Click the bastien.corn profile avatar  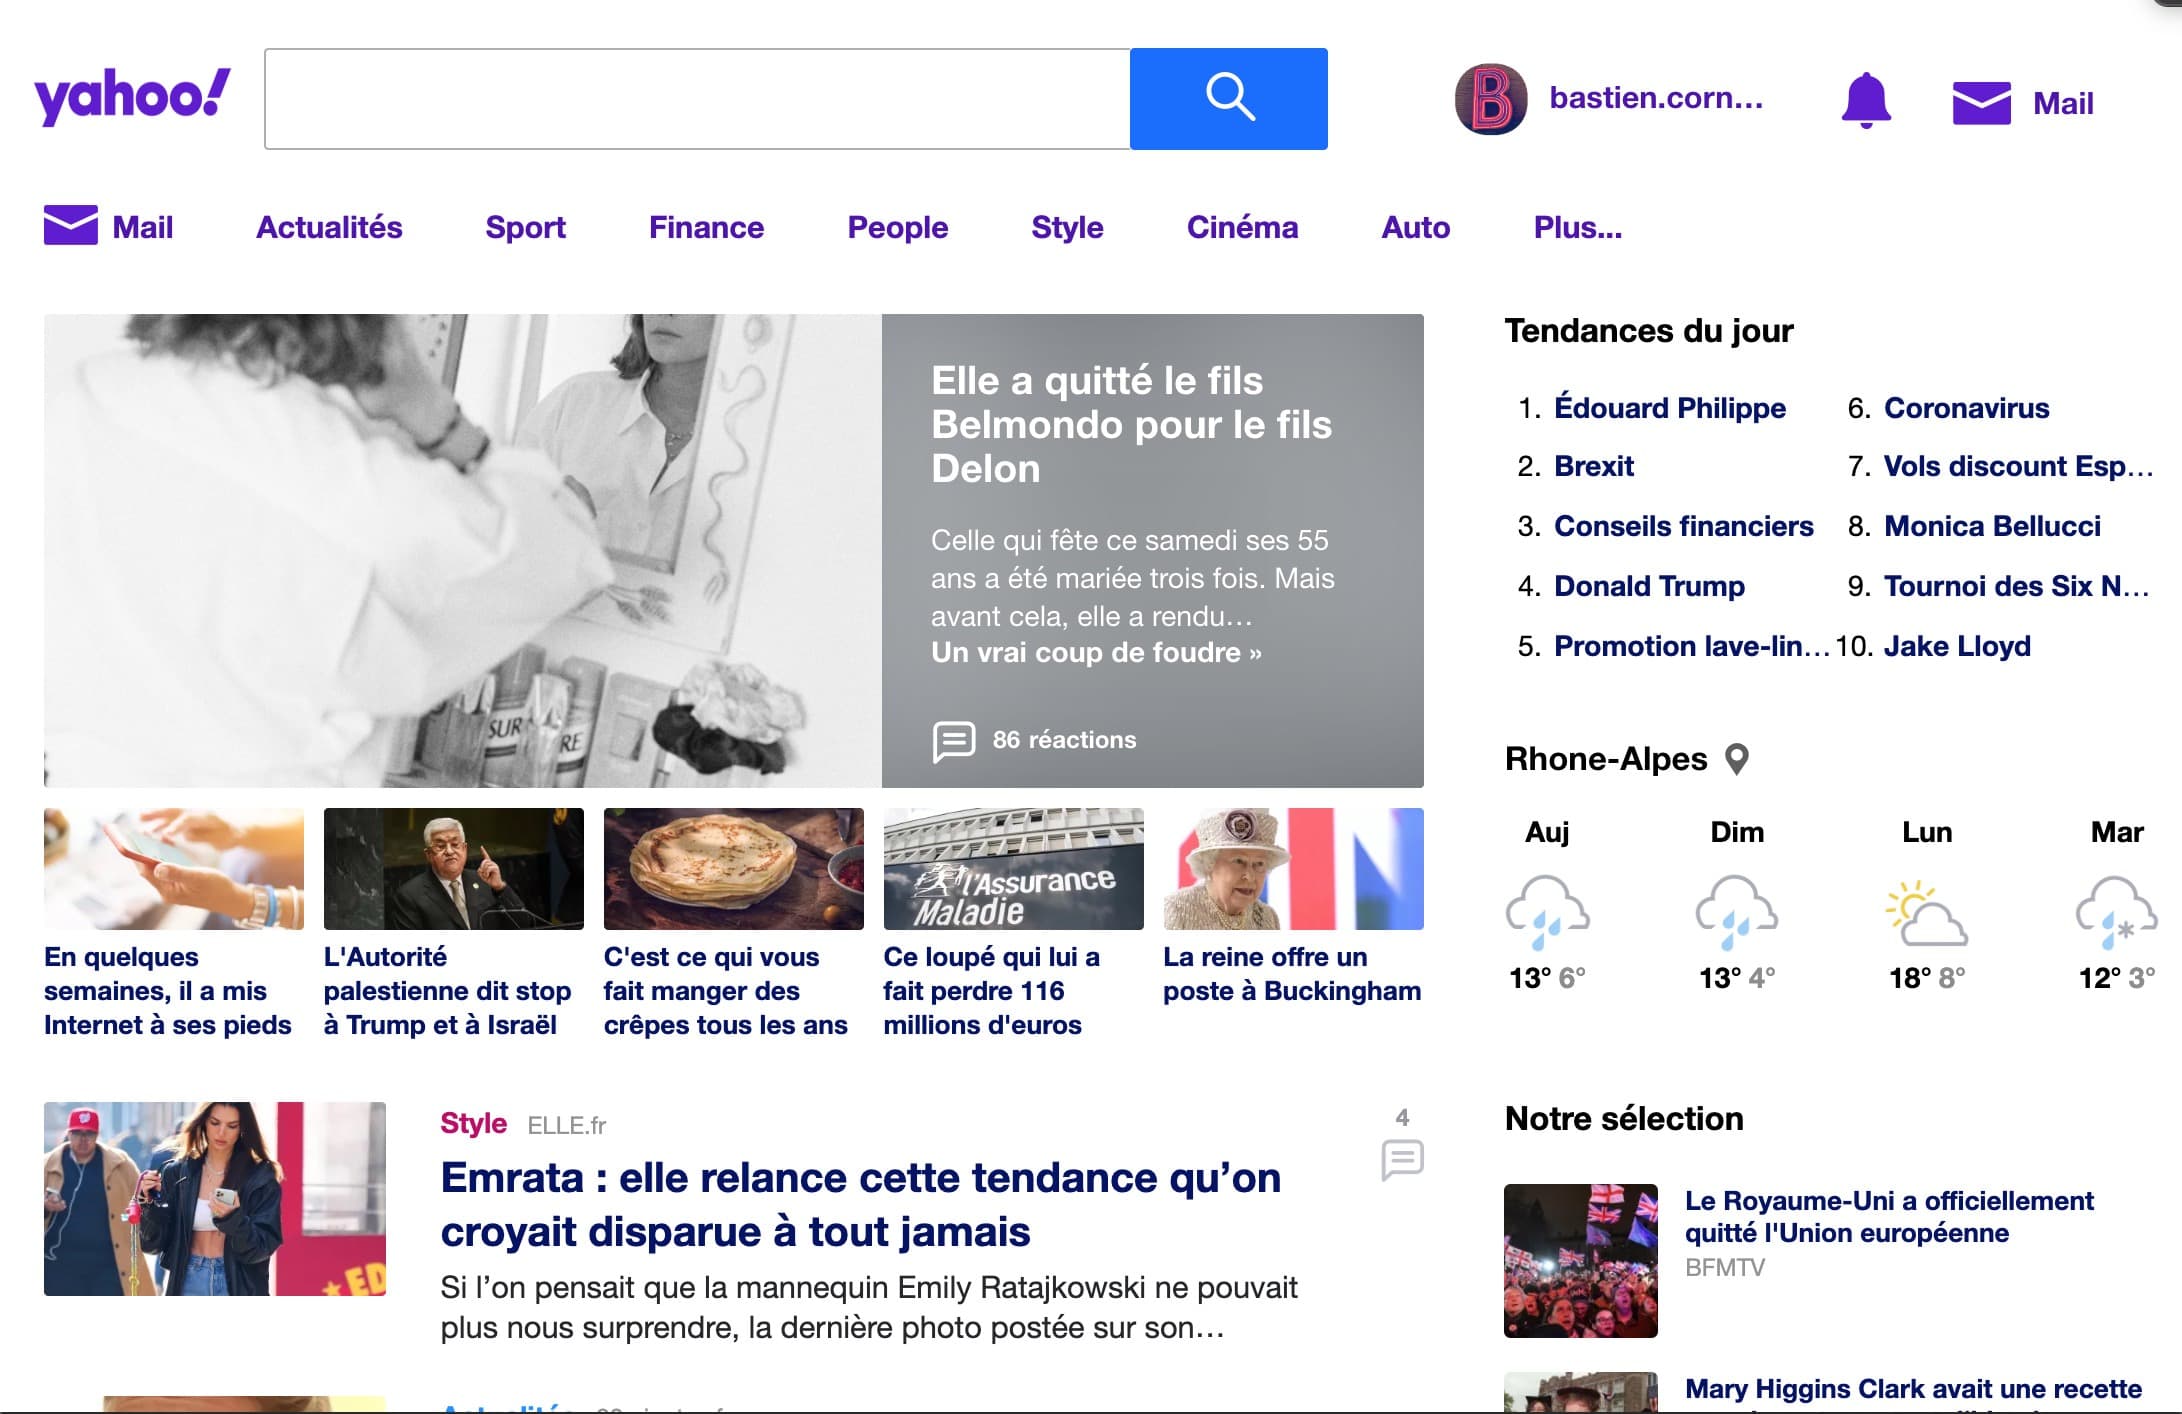1490,99
